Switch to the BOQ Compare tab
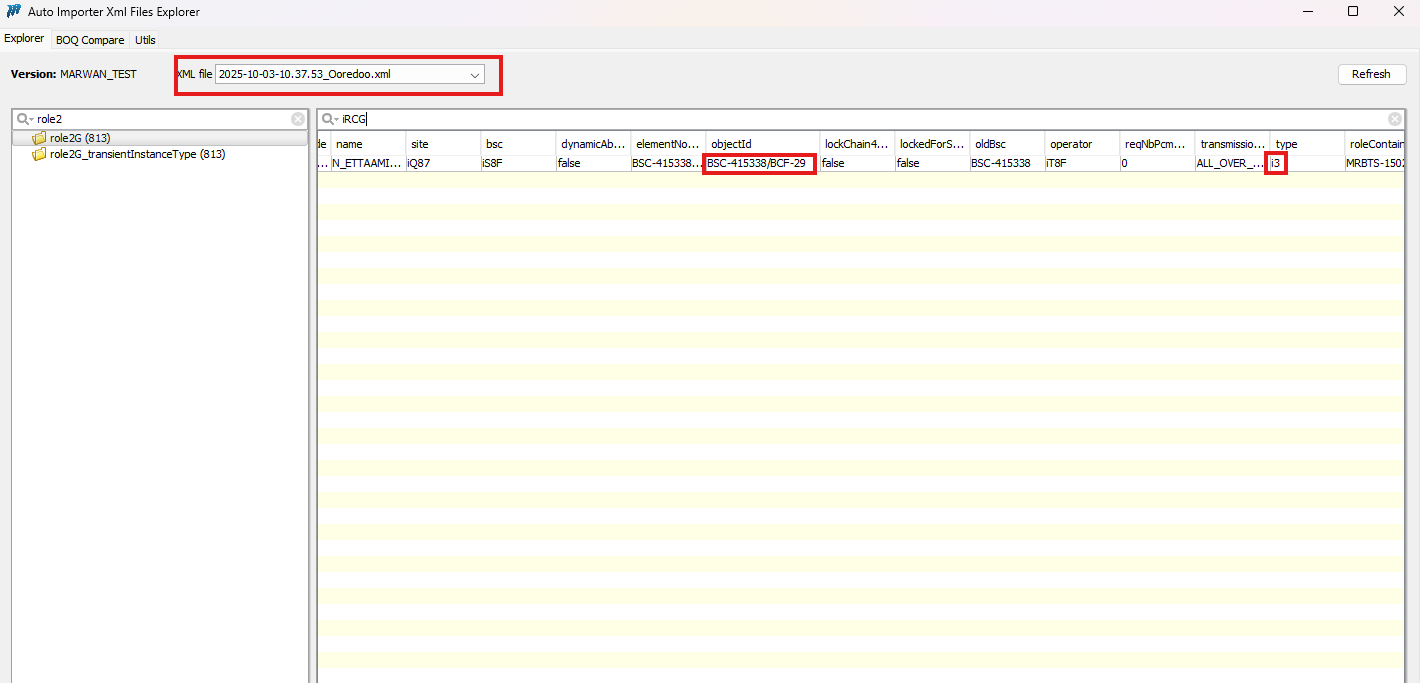This screenshot has height=683, width=1420. (90, 40)
